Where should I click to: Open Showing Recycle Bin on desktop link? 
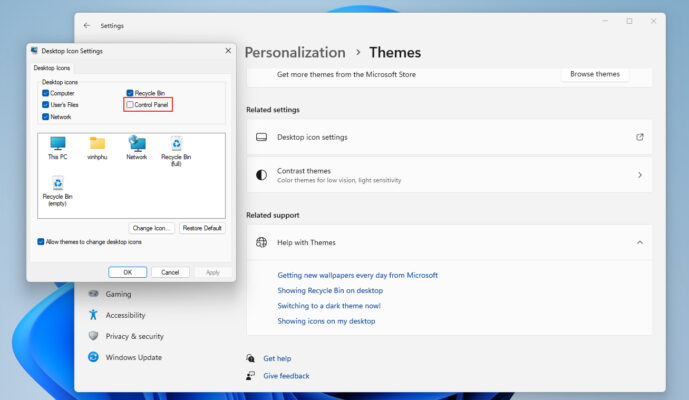331,290
